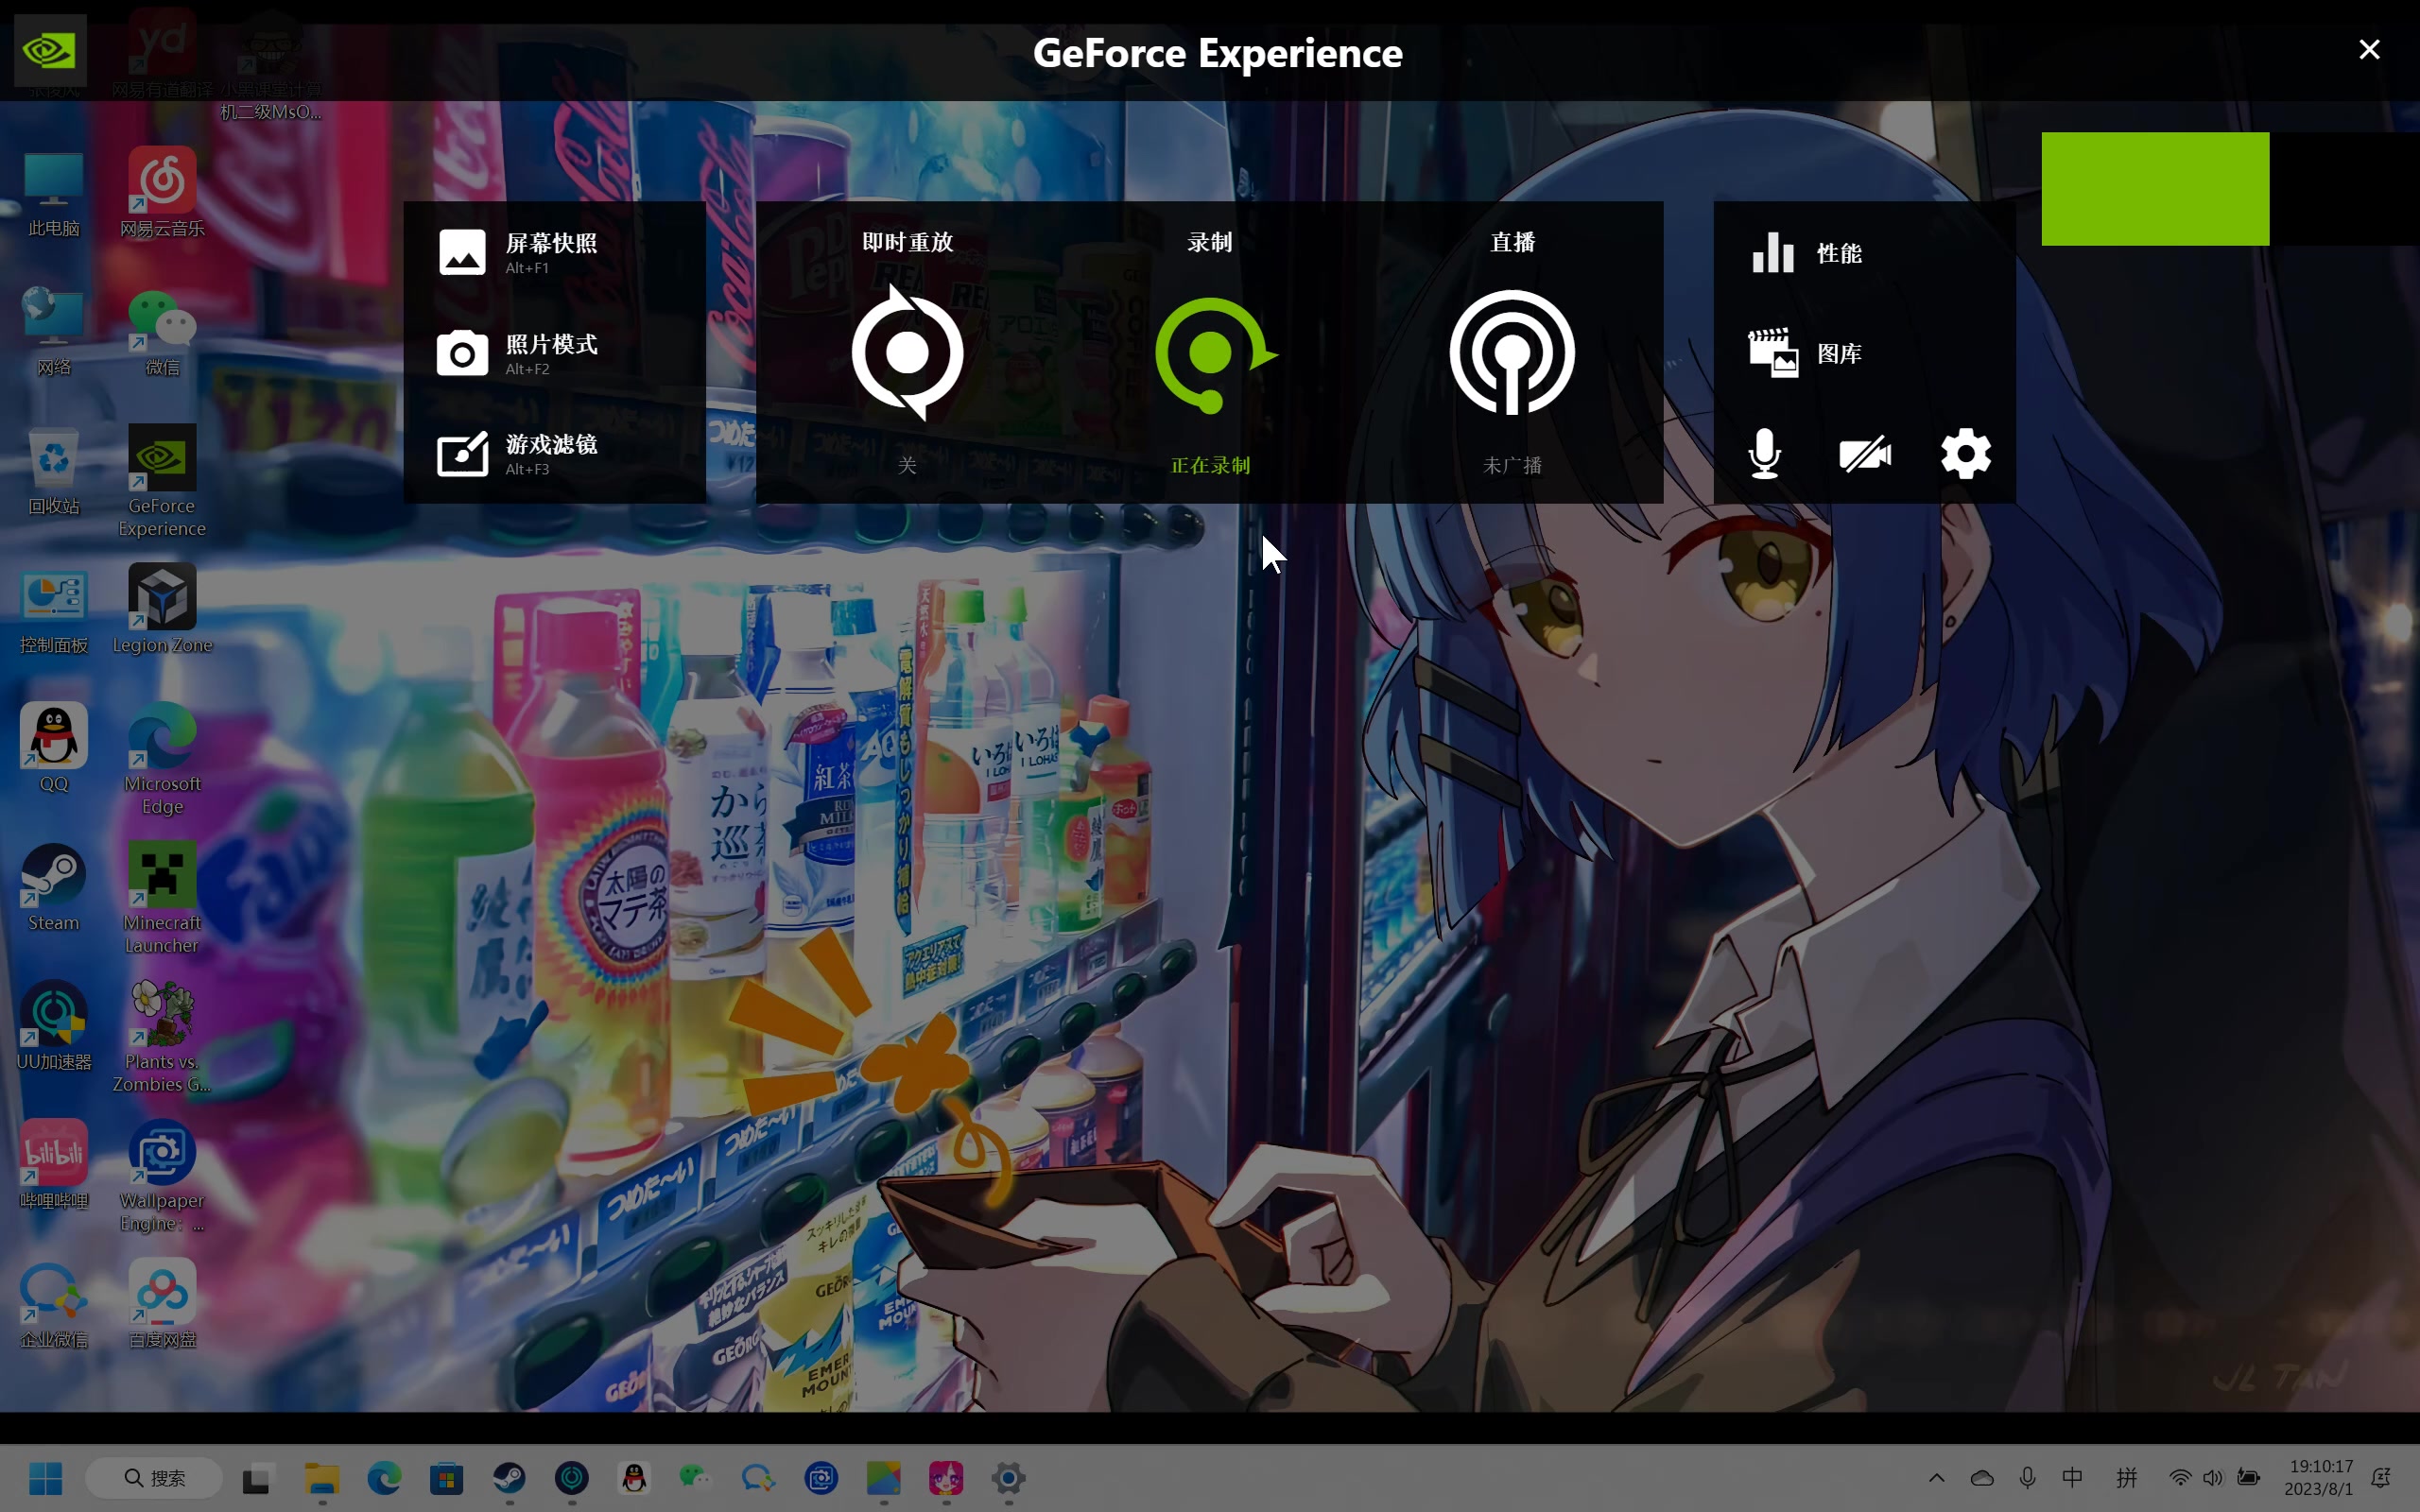Click the system tray microphone icon

point(2027,1478)
